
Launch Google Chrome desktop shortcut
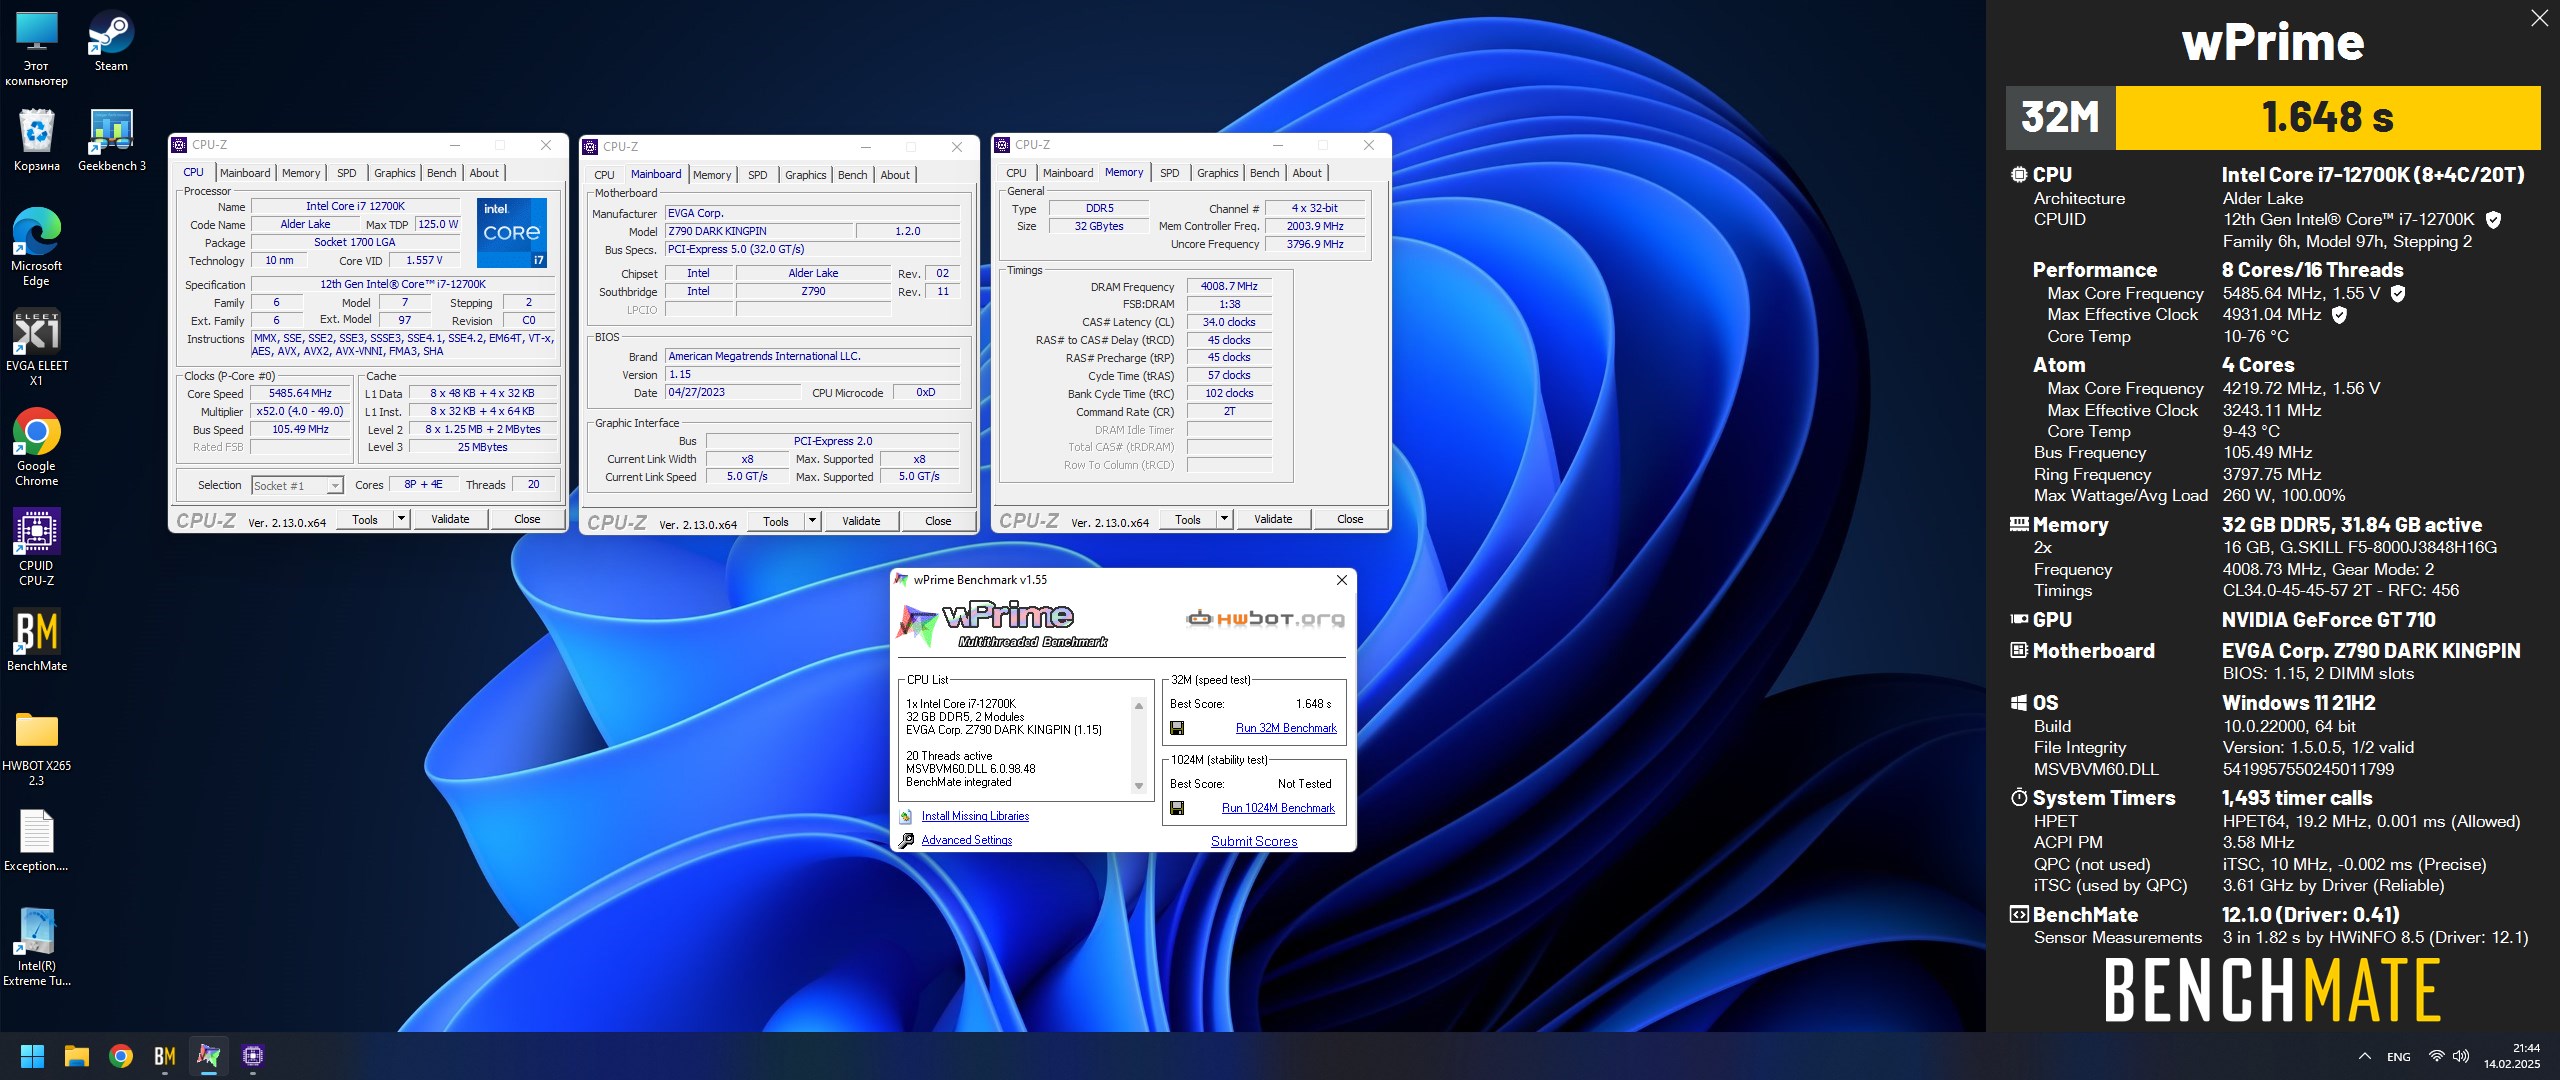point(37,447)
